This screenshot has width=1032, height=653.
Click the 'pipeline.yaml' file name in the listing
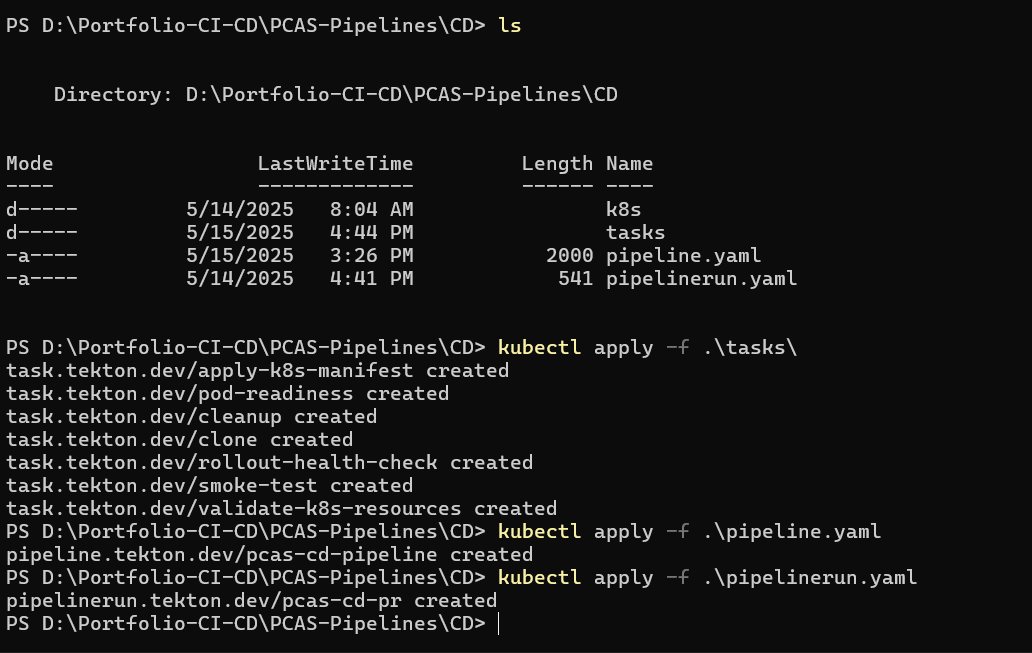click(683, 256)
